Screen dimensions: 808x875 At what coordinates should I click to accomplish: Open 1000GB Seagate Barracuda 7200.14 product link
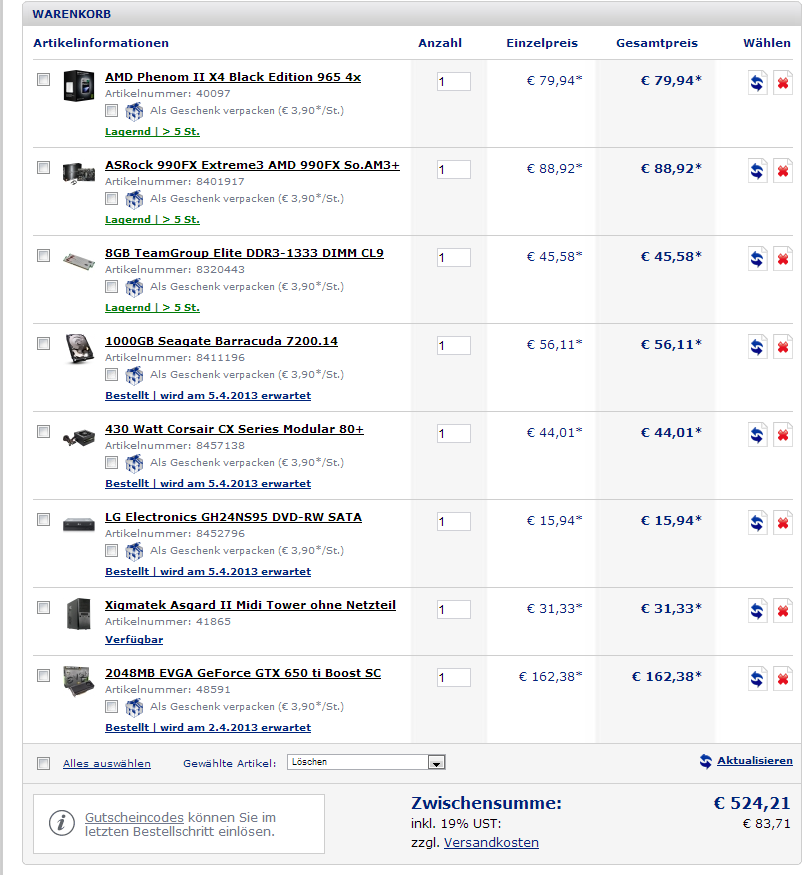[x=222, y=341]
